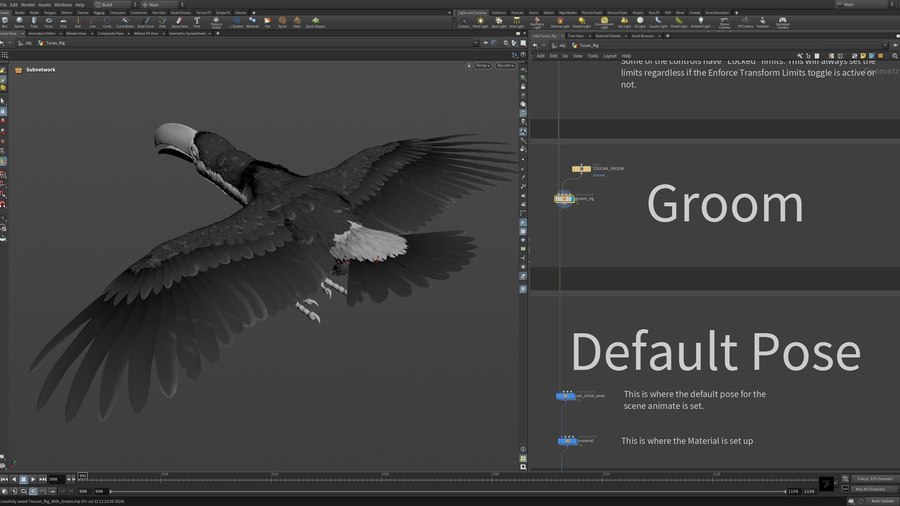Select the groom_rig node
The height and width of the screenshot is (506, 900).
coord(564,198)
